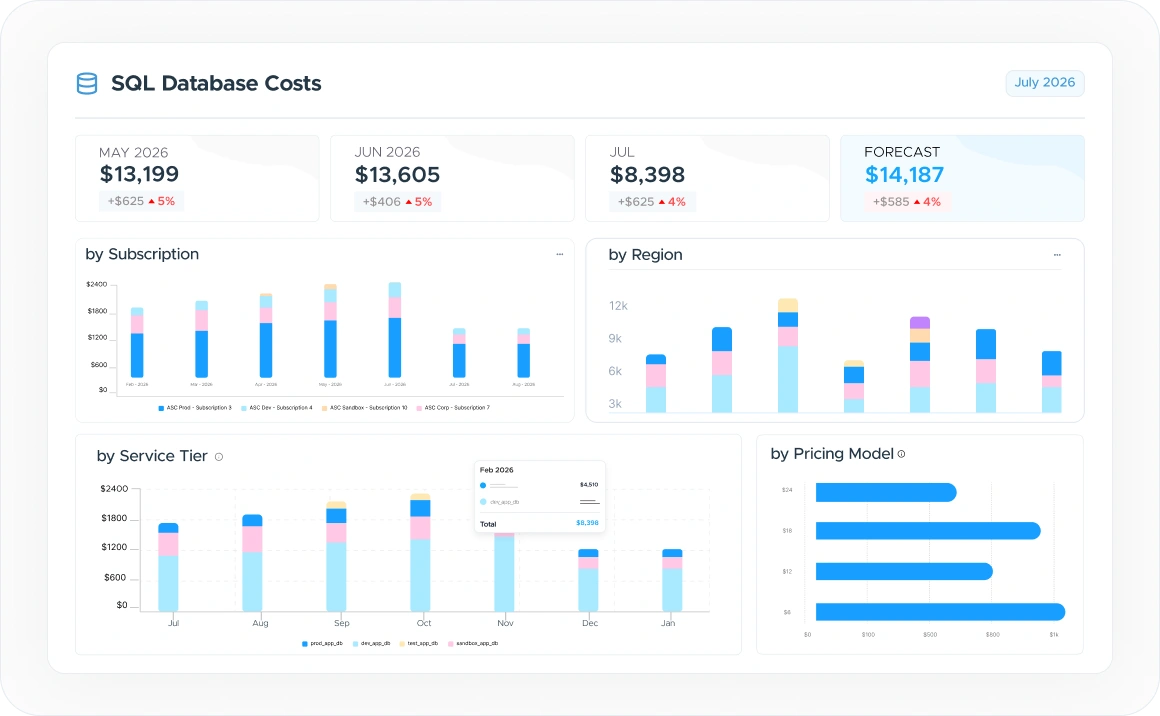The height and width of the screenshot is (716, 1160).
Task: Click the Dec bar in by Service Tier
Action: pos(588,580)
